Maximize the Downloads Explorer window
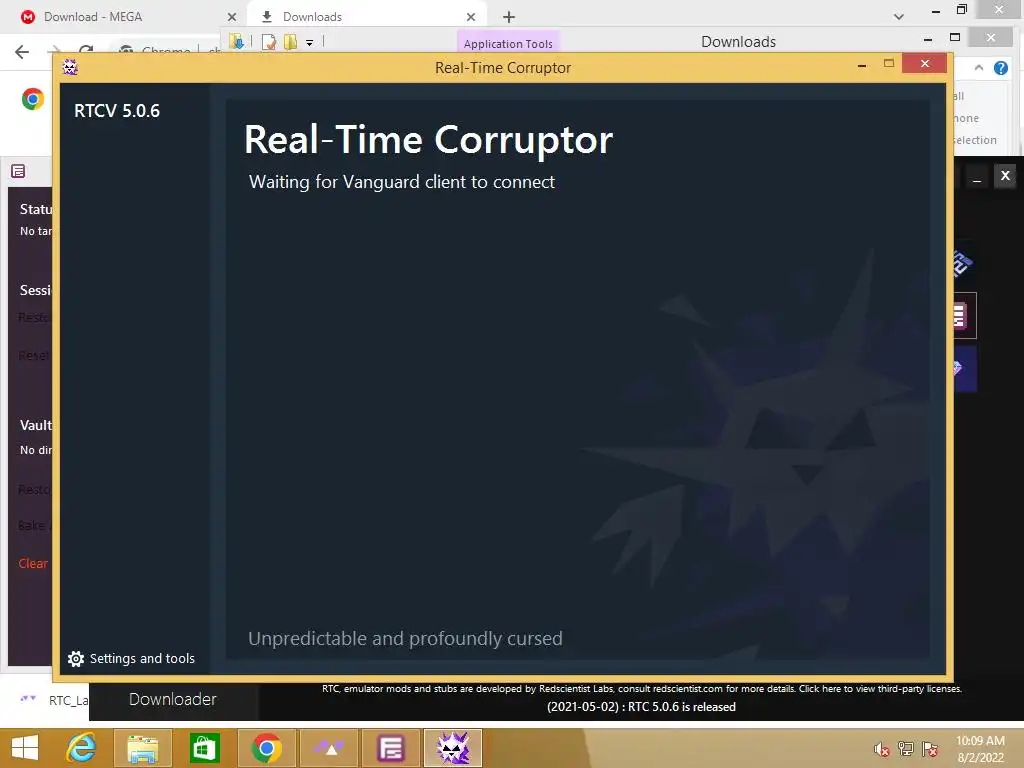The width and height of the screenshot is (1024, 768). (x=955, y=38)
